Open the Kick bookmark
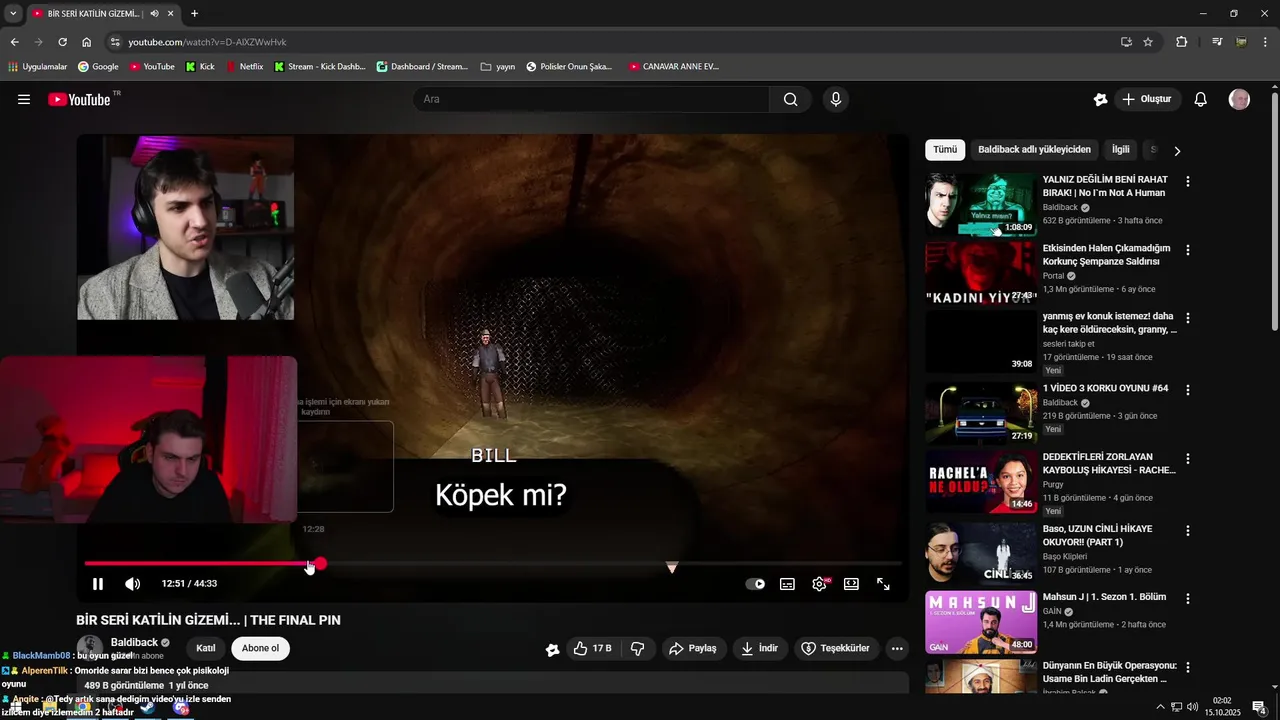 (x=200, y=67)
